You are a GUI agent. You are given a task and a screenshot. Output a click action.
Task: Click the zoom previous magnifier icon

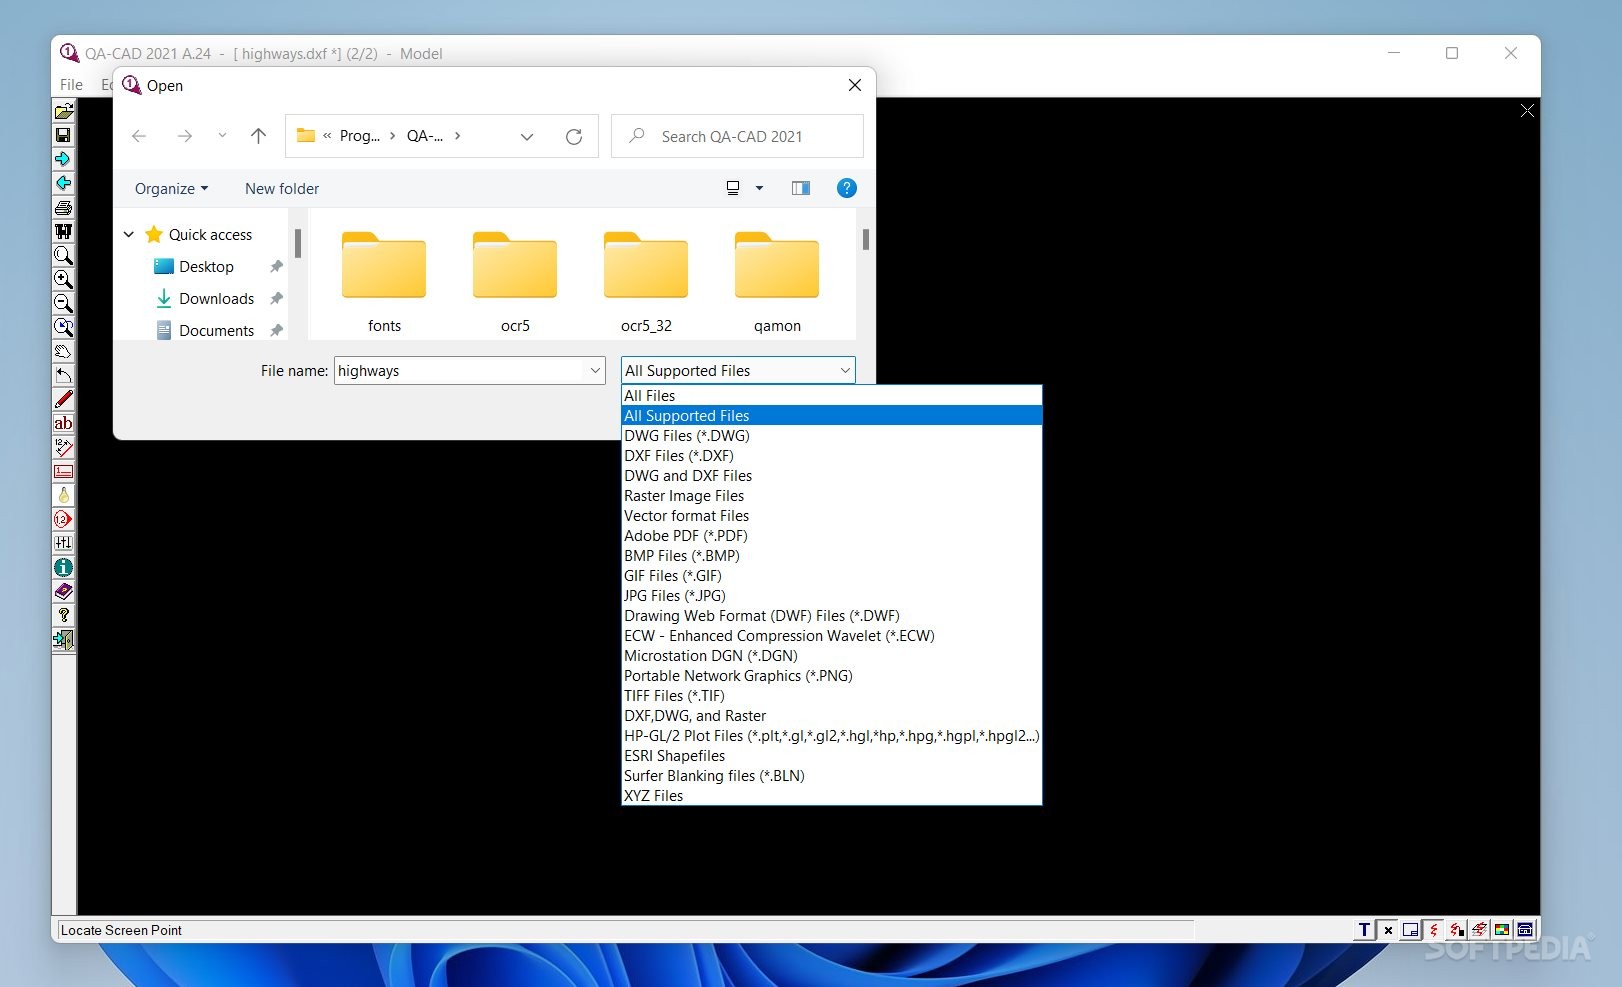63,327
